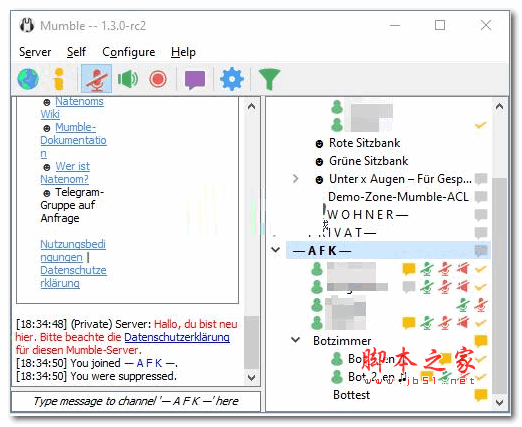Click scroll-down arrow of chat log panel
Screen dimensions: 522x427
click(251, 377)
